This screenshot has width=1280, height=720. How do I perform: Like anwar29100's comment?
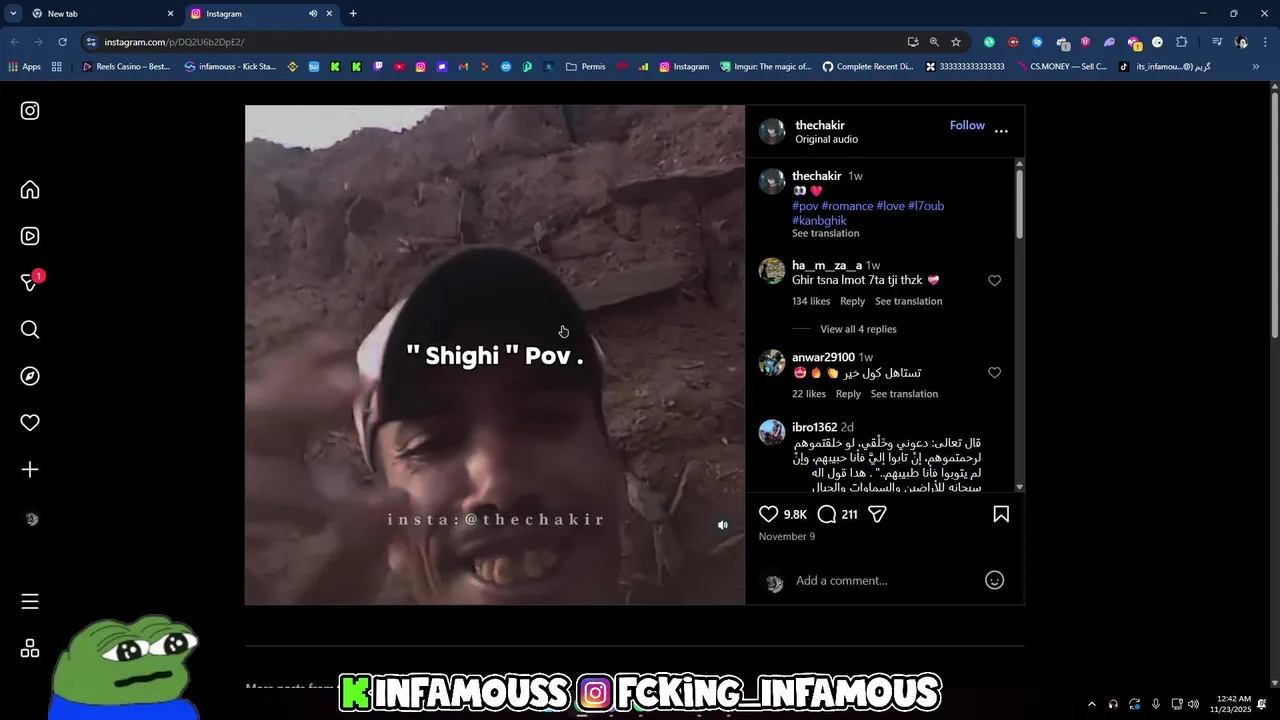pyautogui.click(x=994, y=373)
